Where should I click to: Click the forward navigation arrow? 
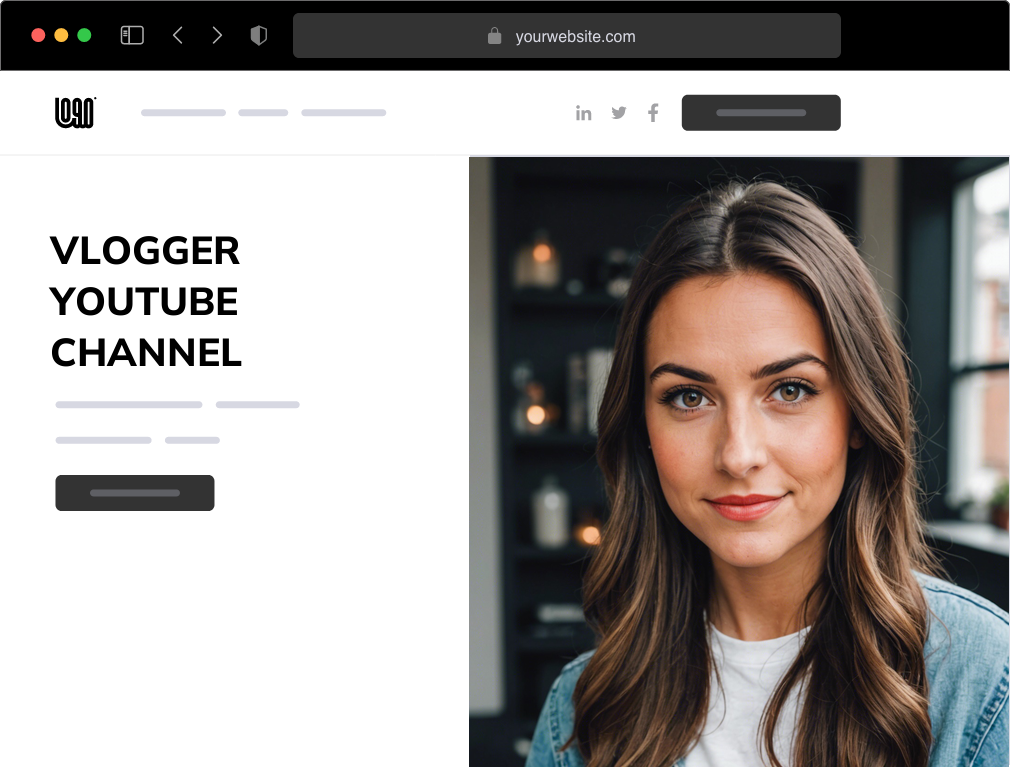[x=217, y=34]
